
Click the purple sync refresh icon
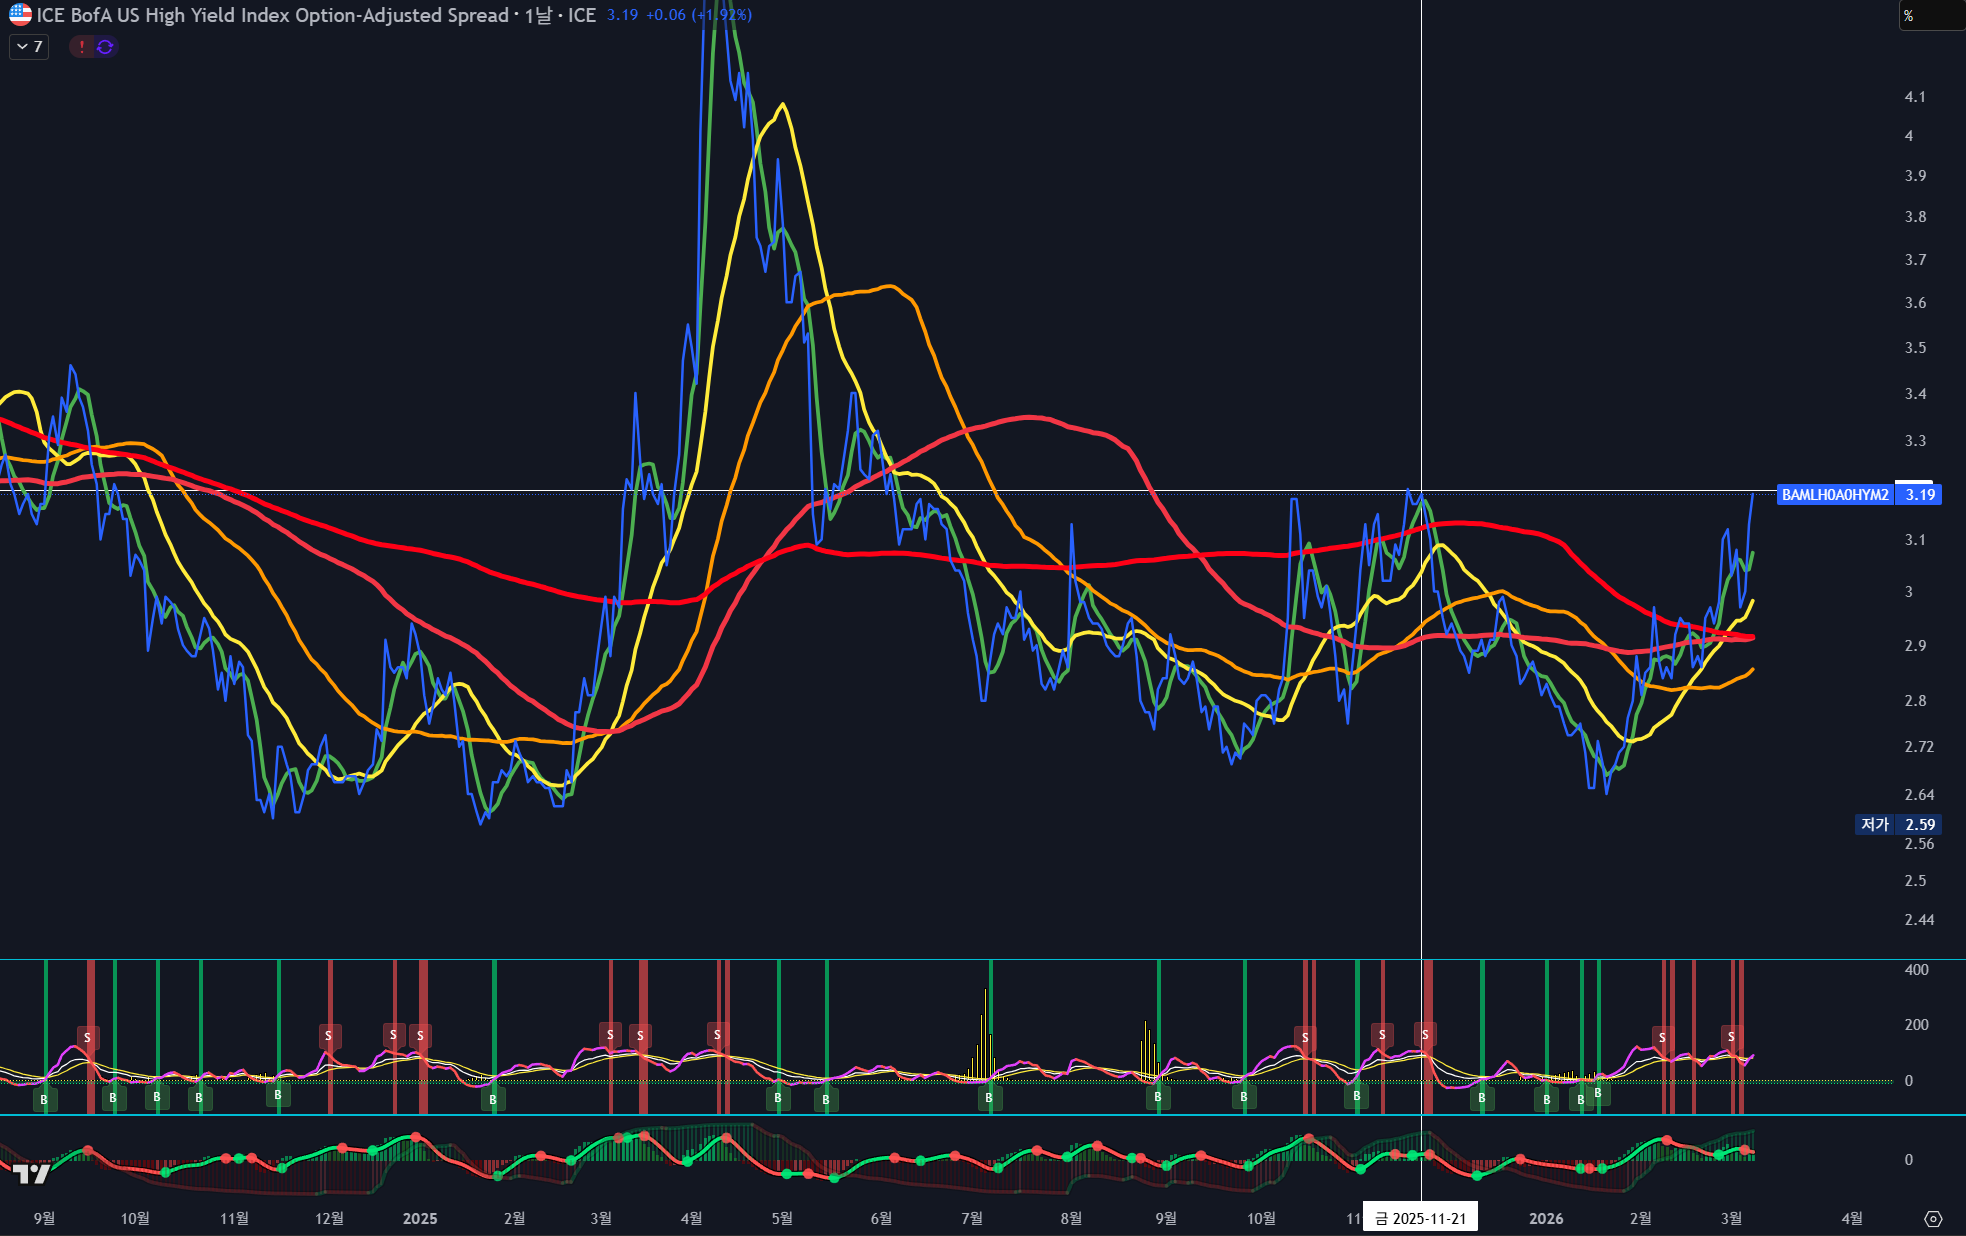click(105, 46)
